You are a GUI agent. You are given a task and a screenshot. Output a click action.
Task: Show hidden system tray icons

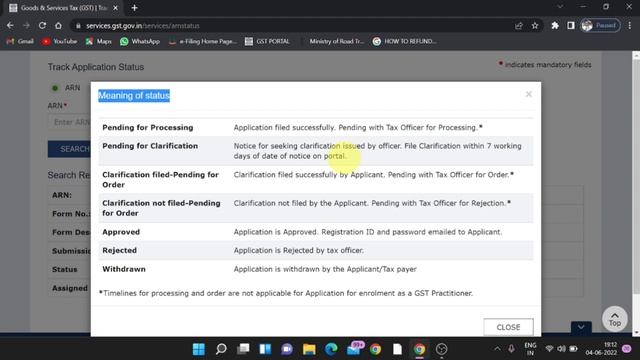[497, 349]
